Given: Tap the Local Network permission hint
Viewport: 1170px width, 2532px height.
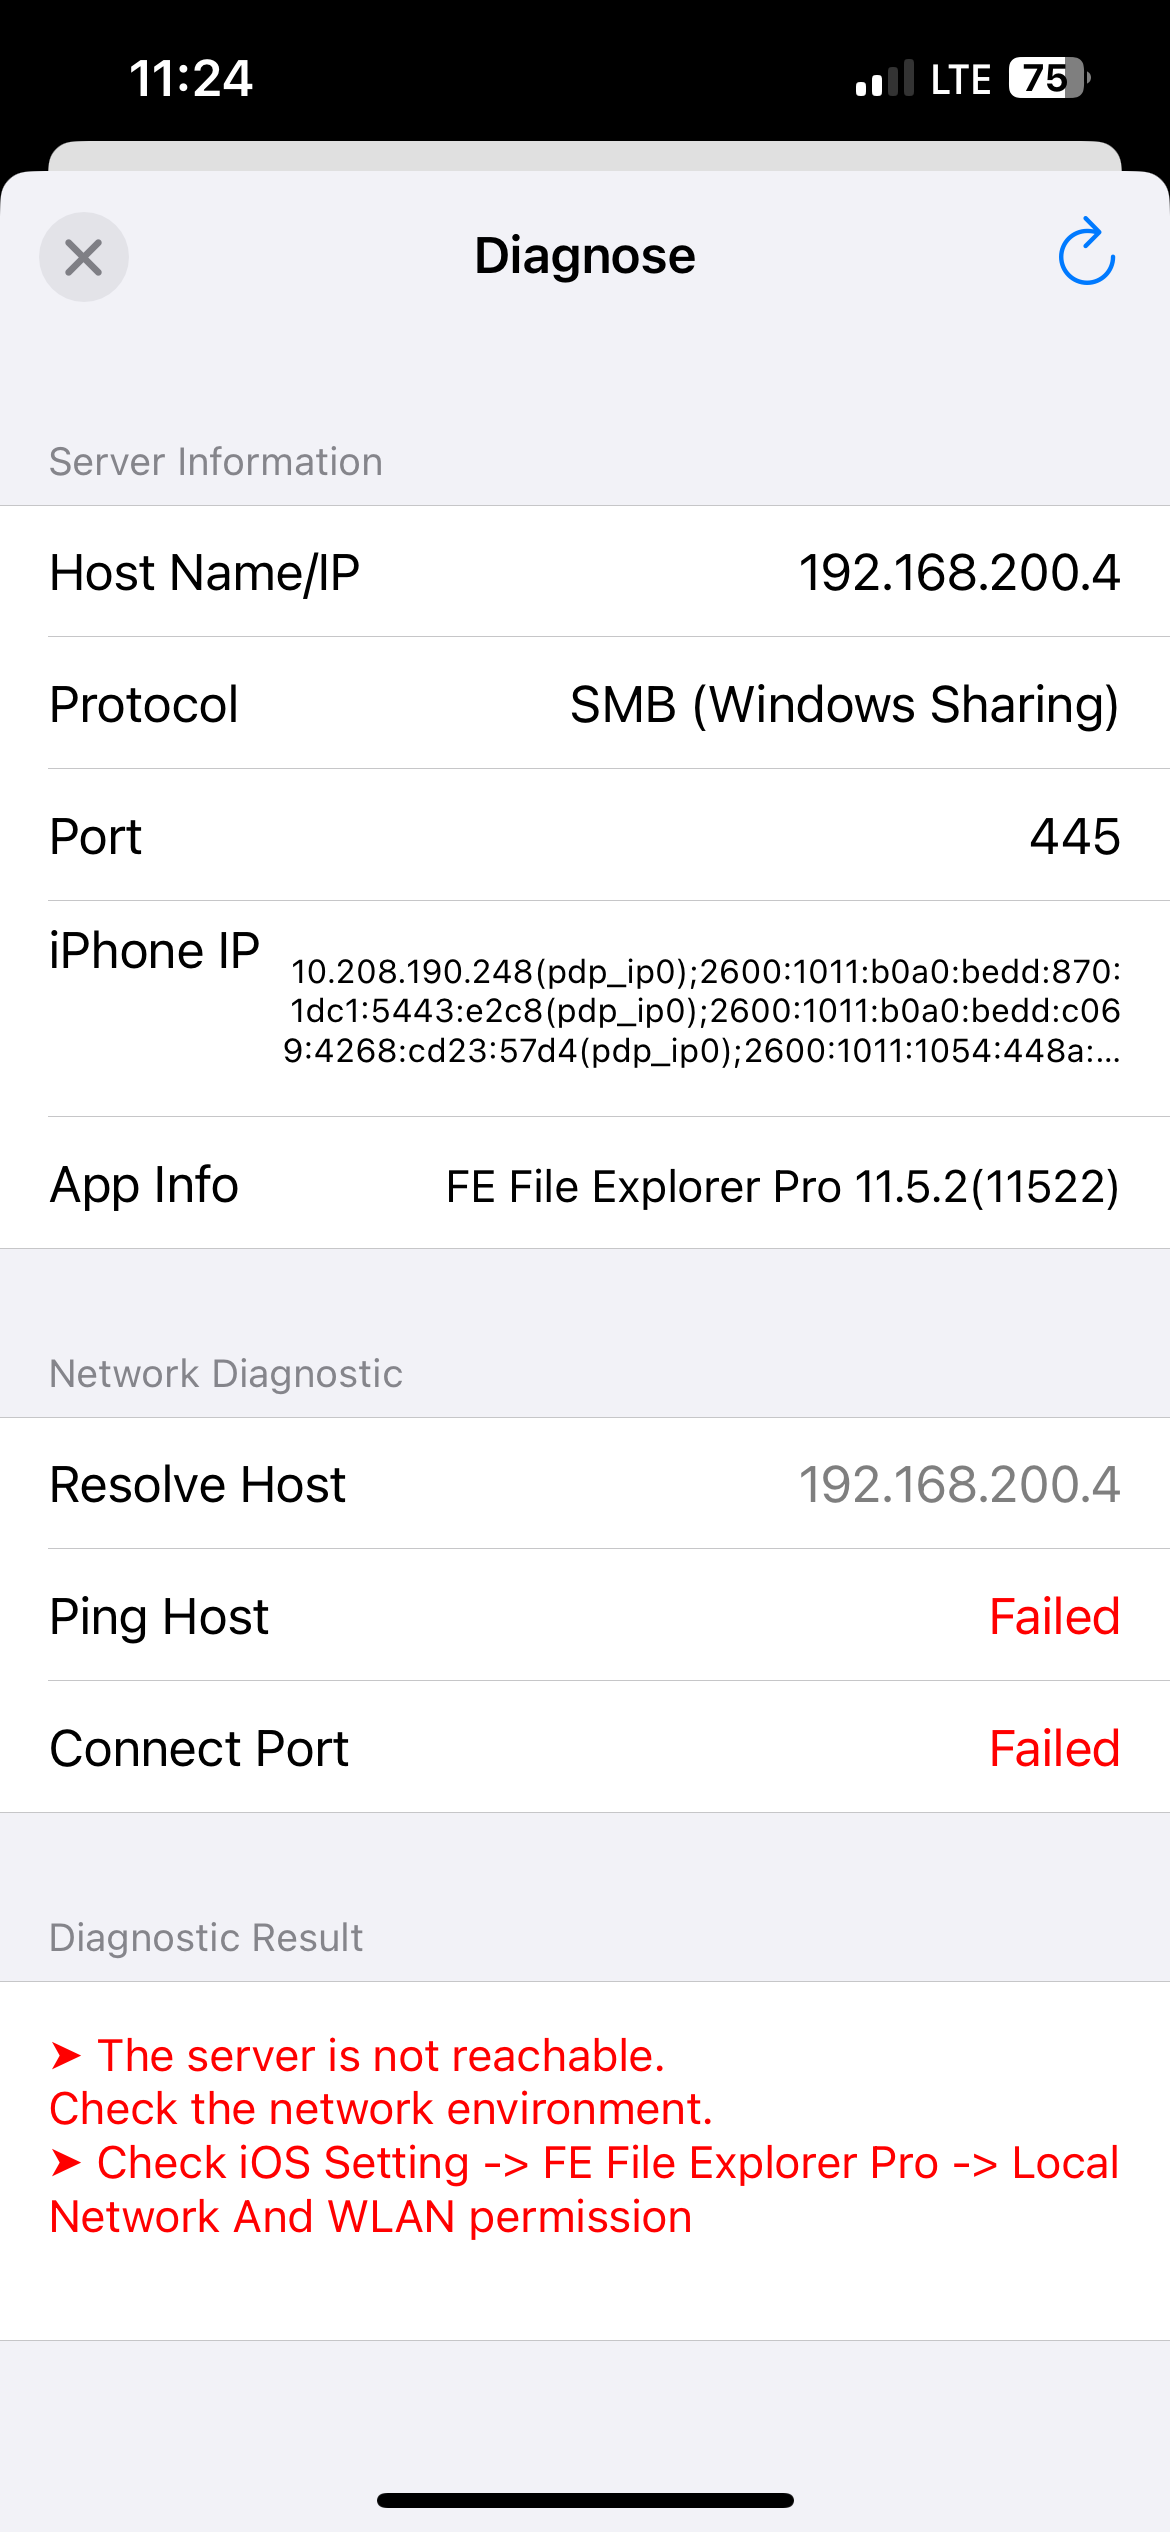Looking at the screenshot, I should pos(585,2190).
